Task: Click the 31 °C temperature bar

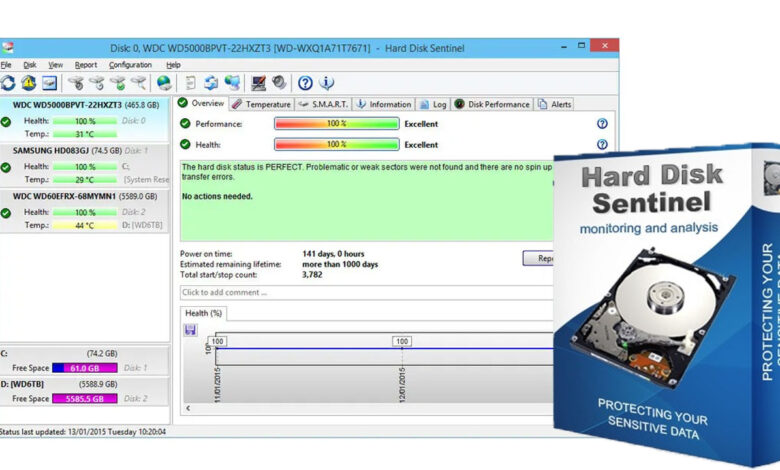Action: tap(85, 134)
